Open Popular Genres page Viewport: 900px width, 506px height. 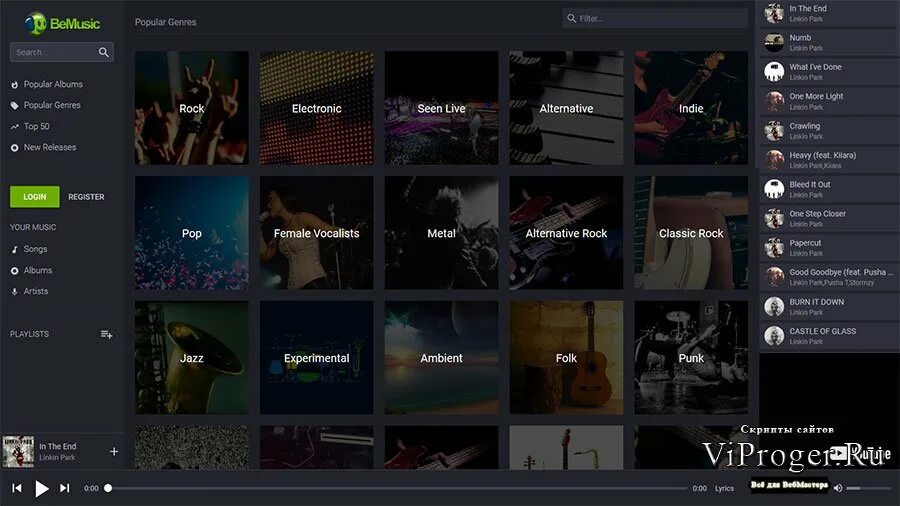(52, 106)
